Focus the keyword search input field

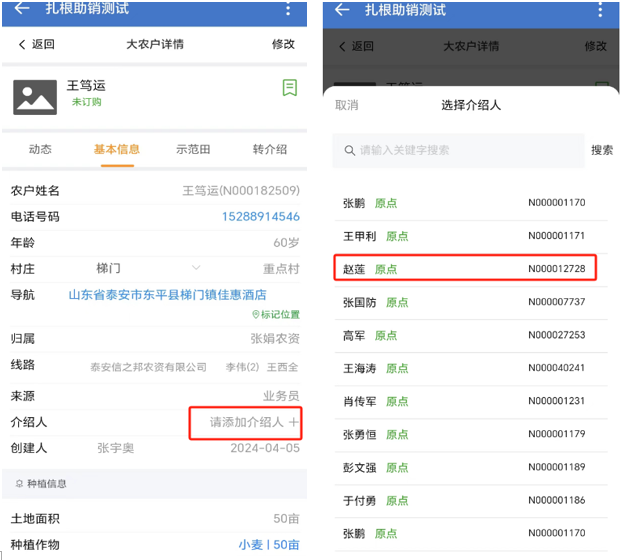point(459,150)
